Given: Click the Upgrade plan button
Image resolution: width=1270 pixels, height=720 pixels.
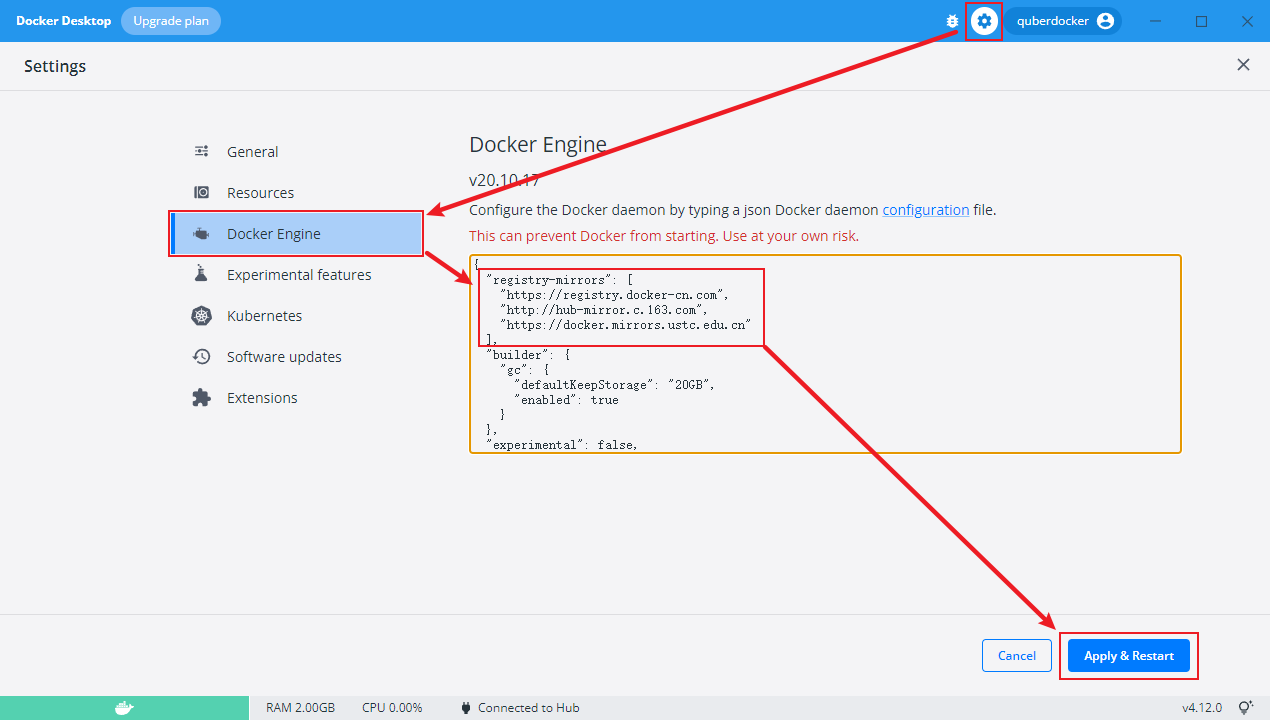Looking at the screenshot, I should coord(171,21).
